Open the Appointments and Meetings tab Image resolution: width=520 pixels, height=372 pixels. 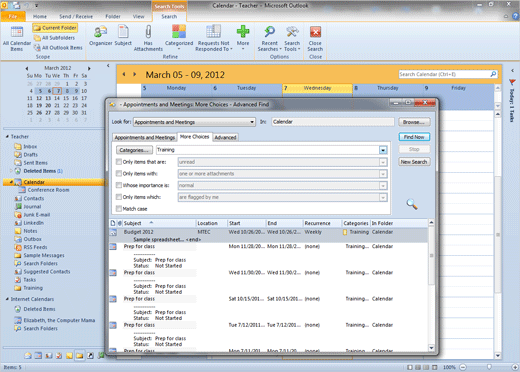(144, 138)
